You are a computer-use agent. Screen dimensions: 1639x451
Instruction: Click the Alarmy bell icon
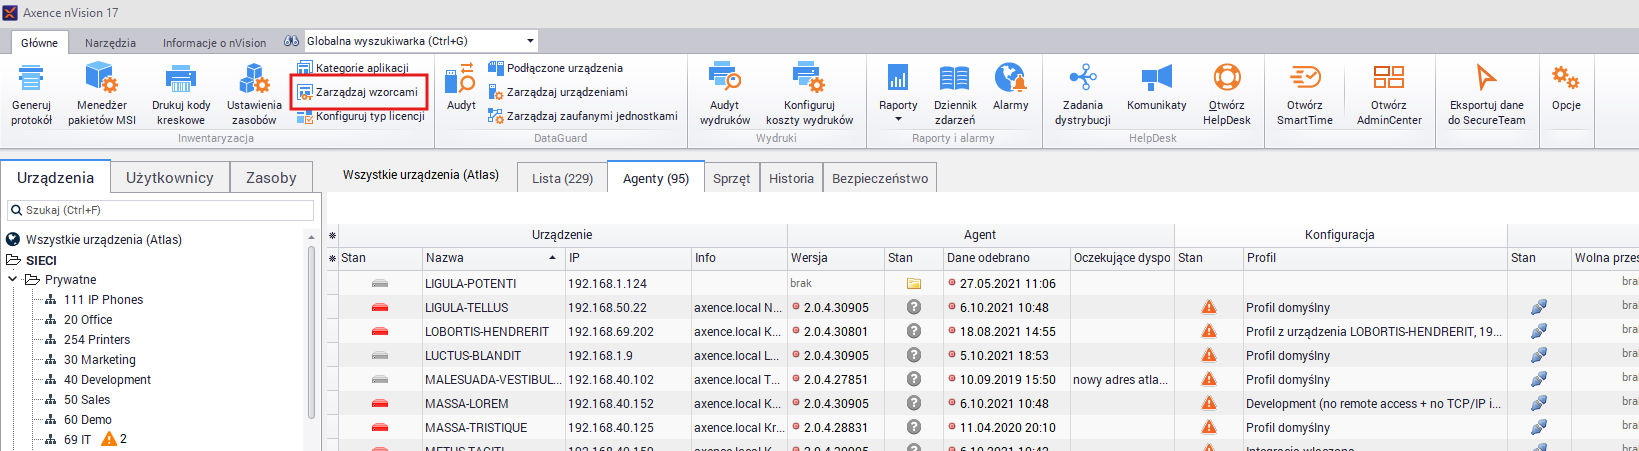point(1010,78)
